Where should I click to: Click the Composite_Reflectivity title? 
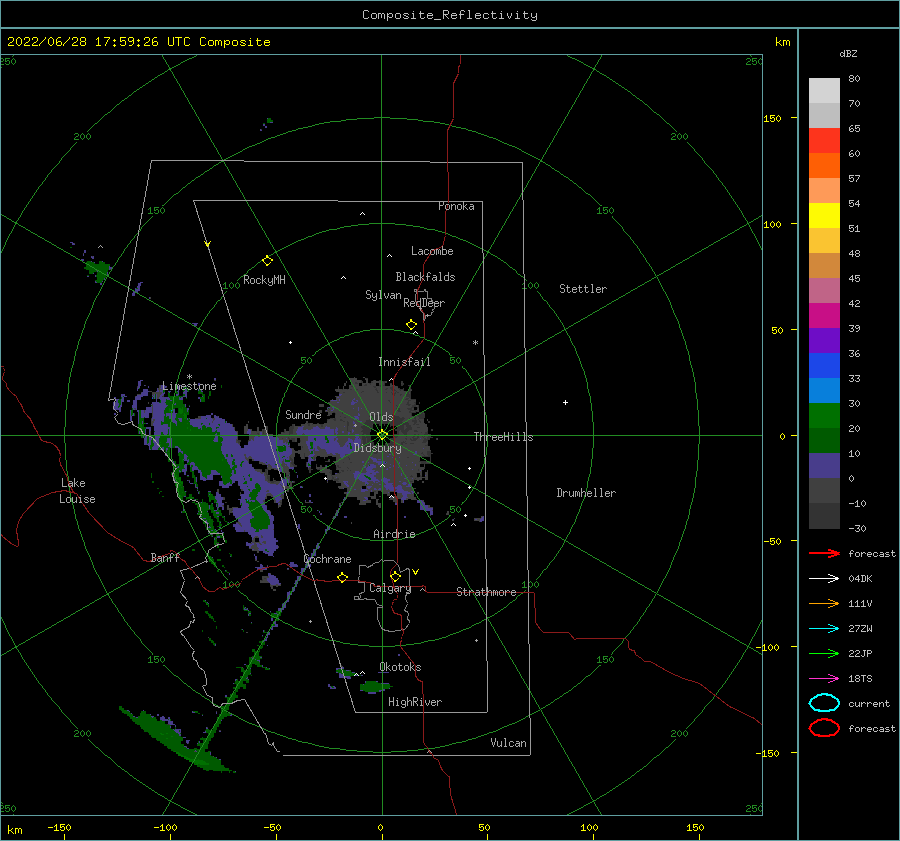pos(450,15)
